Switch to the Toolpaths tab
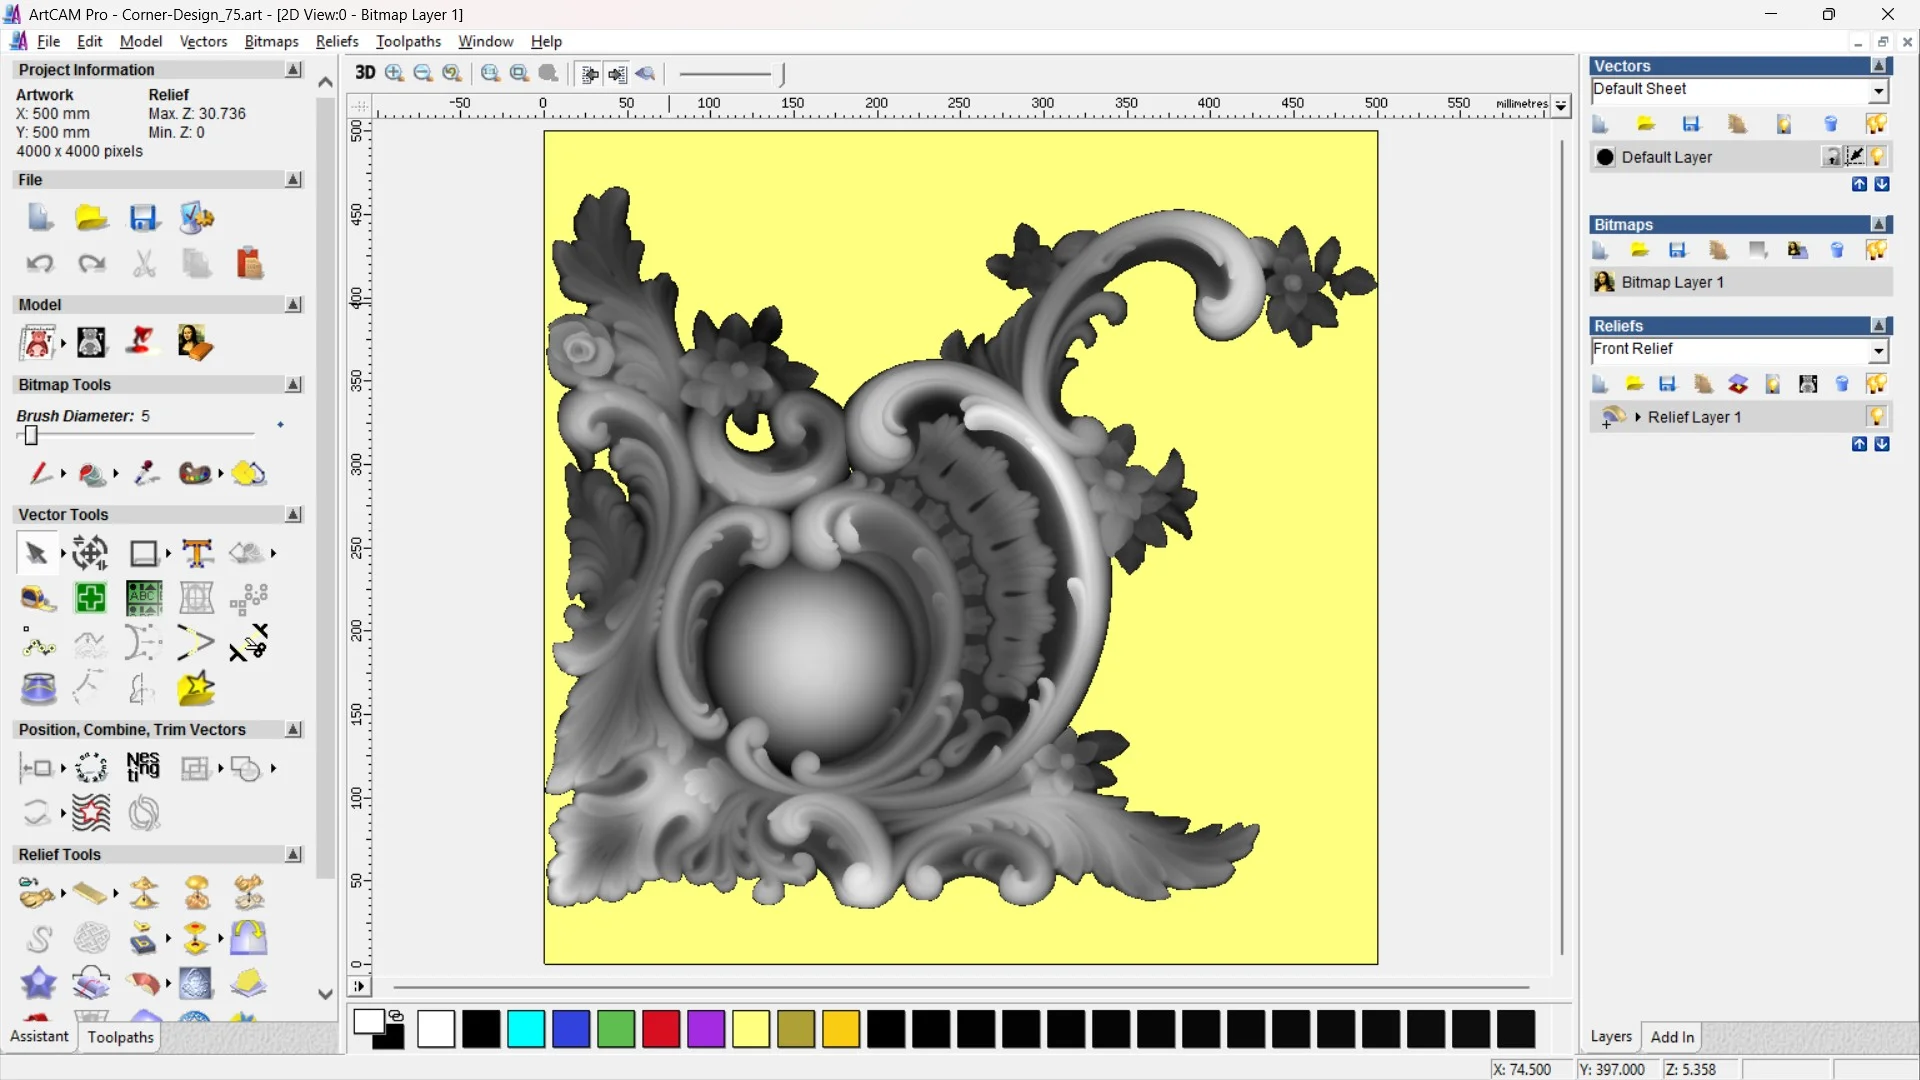The image size is (1920, 1080). (120, 1037)
